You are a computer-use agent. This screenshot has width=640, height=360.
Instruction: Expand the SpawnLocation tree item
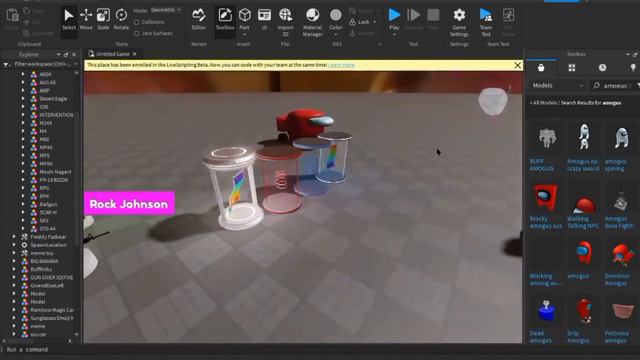pyautogui.click(x=14, y=245)
